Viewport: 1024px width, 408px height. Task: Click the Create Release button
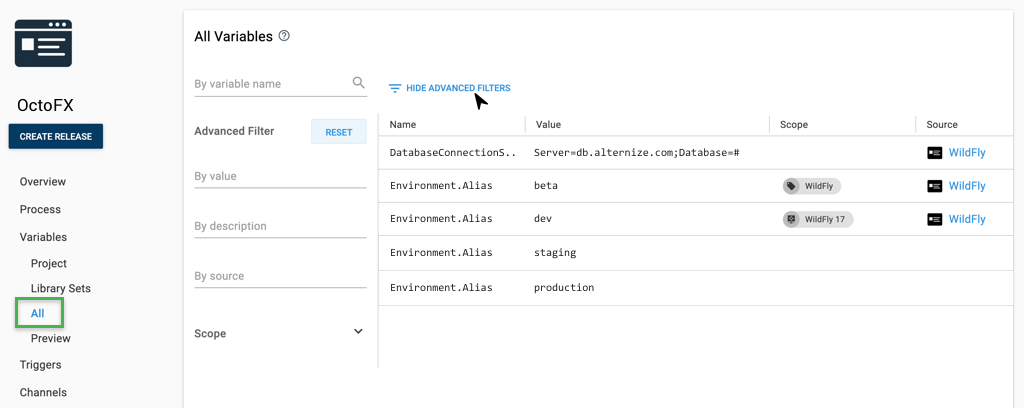tap(56, 136)
